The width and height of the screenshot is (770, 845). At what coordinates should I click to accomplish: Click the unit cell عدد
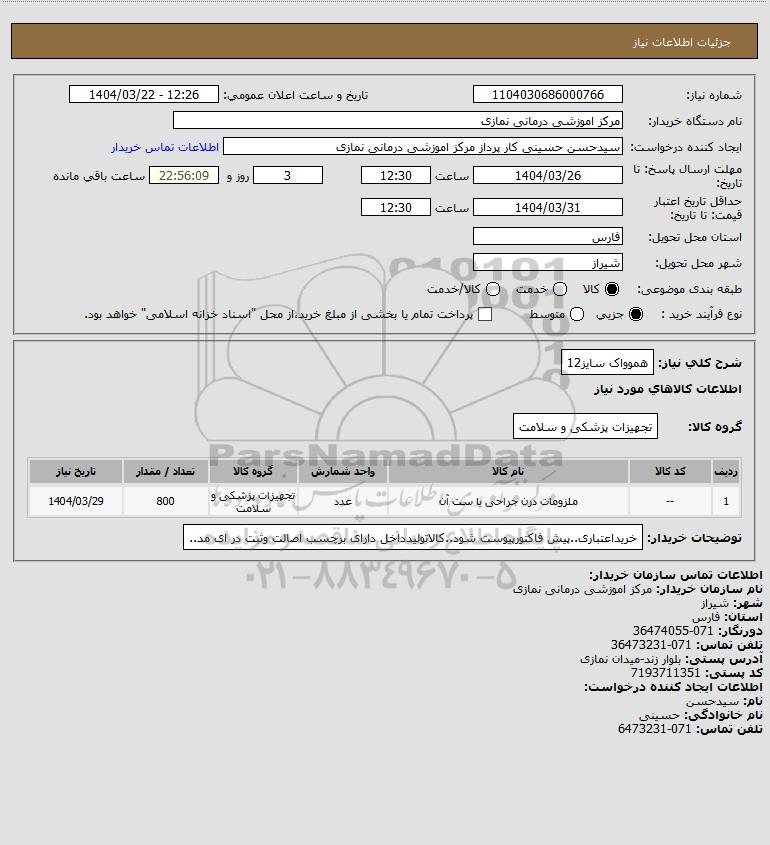pos(343,501)
